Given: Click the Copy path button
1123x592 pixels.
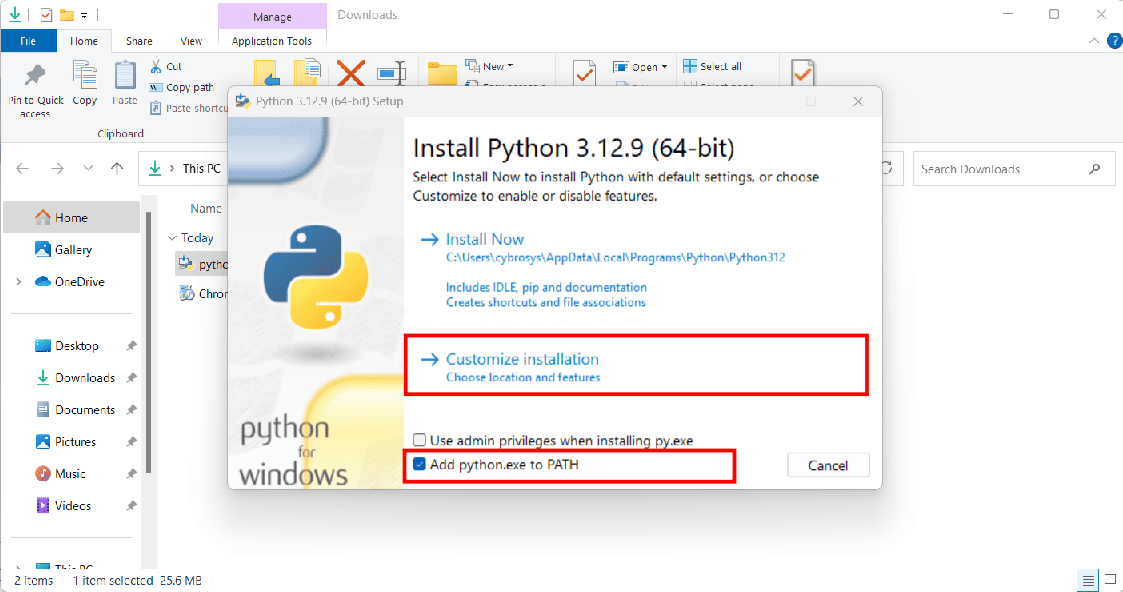Looking at the screenshot, I should 182,87.
